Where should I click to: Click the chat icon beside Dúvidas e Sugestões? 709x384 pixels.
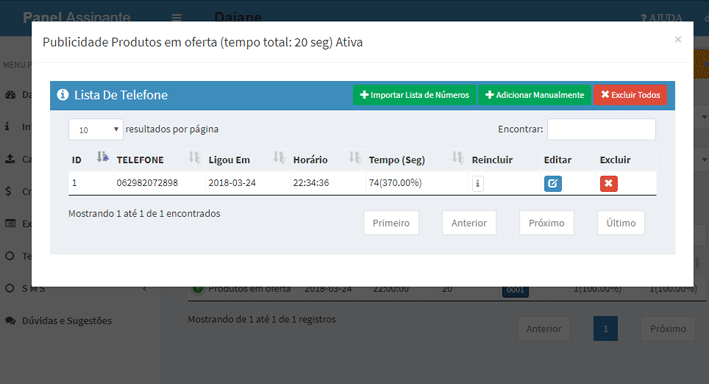[x=10, y=321]
